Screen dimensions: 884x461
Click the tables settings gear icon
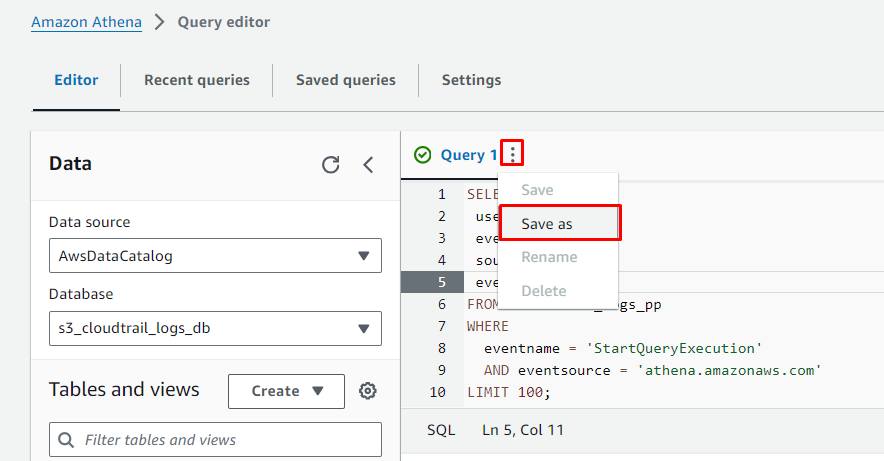pos(368,391)
